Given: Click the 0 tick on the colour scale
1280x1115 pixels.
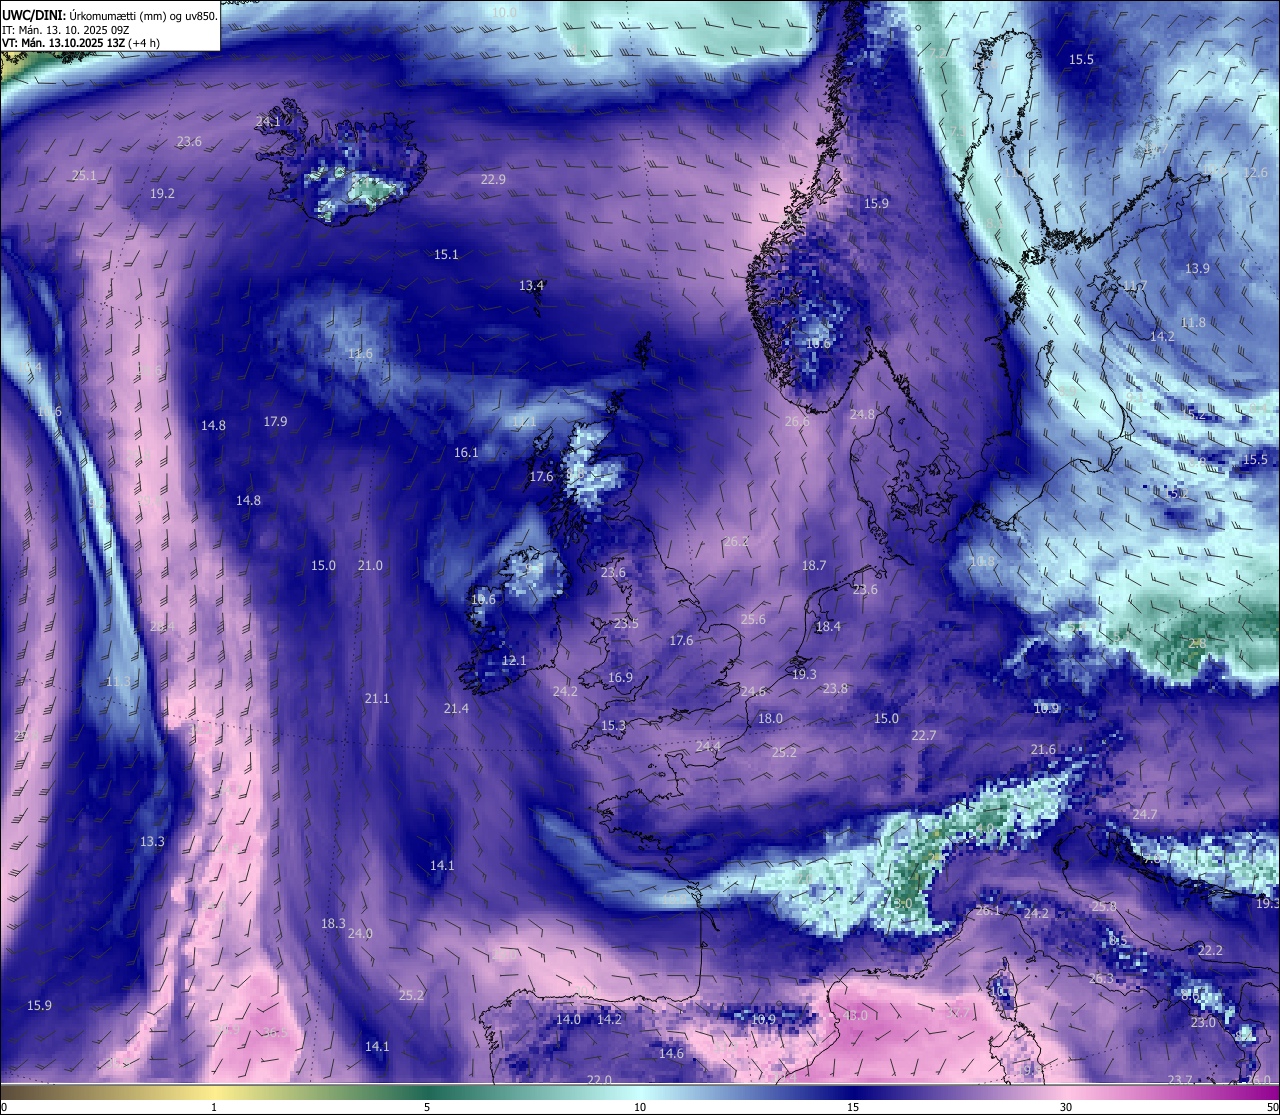Looking at the screenshot, I should point(4,1107).
